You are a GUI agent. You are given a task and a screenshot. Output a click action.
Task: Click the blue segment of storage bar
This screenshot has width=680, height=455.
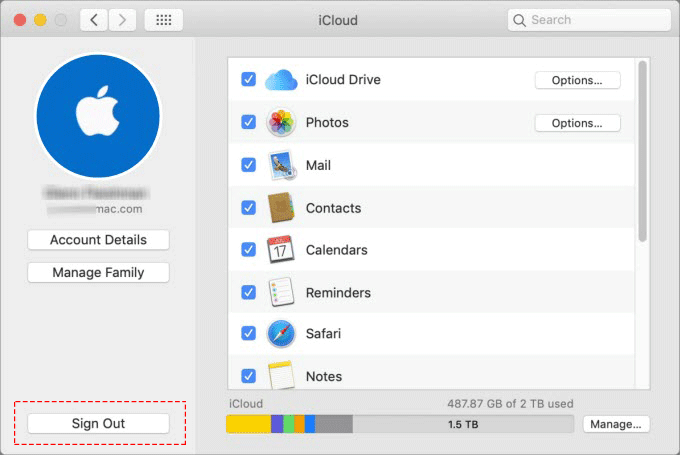[310, 424]
